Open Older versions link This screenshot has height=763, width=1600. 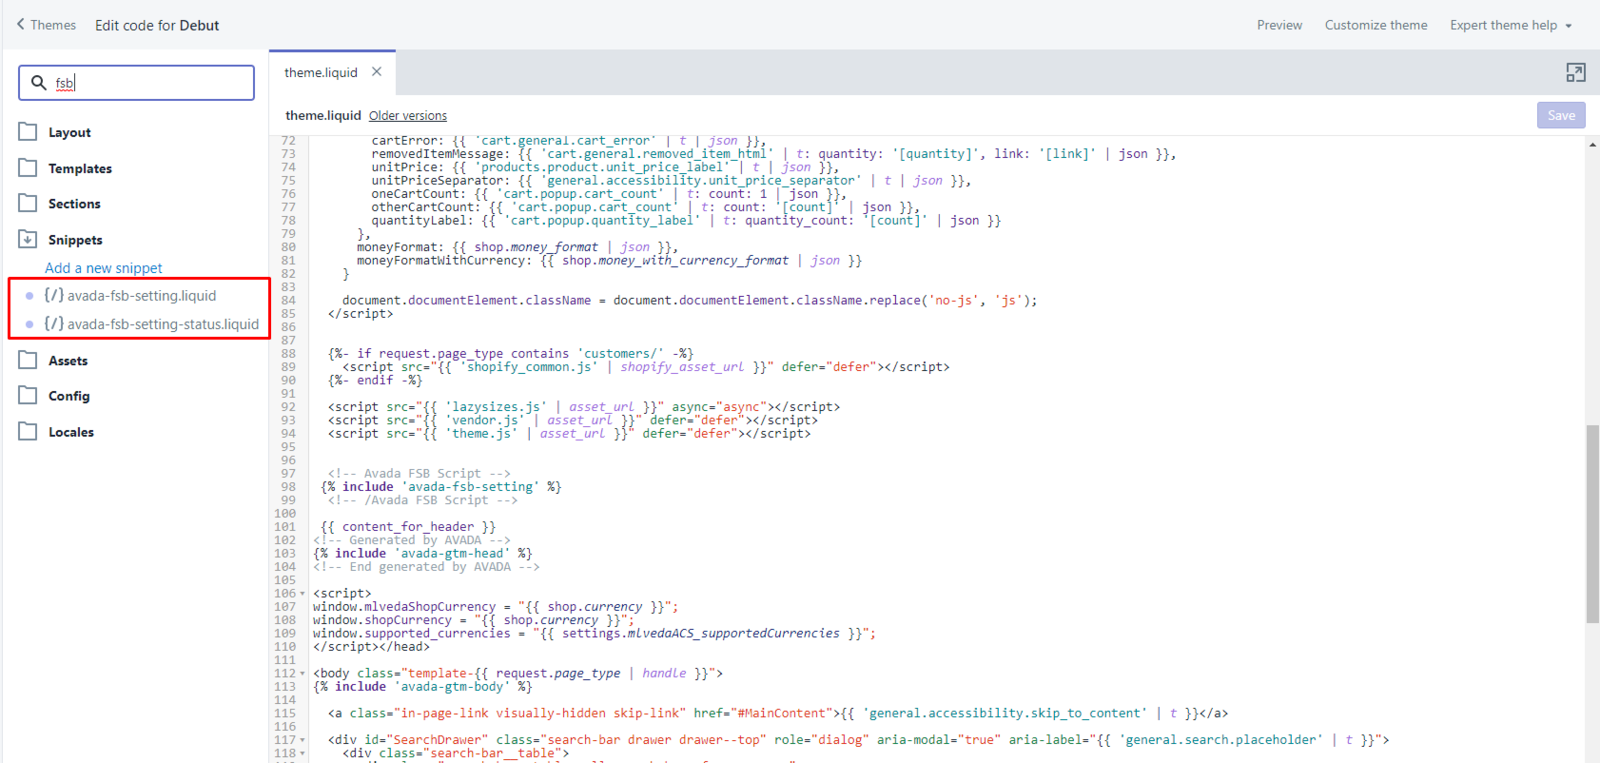[x=408, y=116]
